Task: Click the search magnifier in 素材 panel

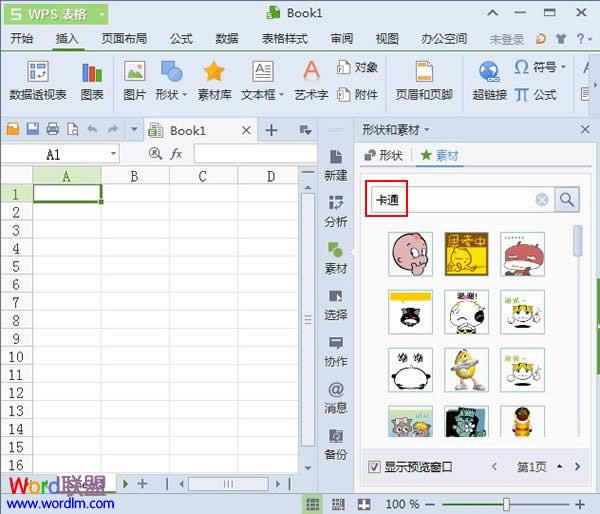Action: 567,200
